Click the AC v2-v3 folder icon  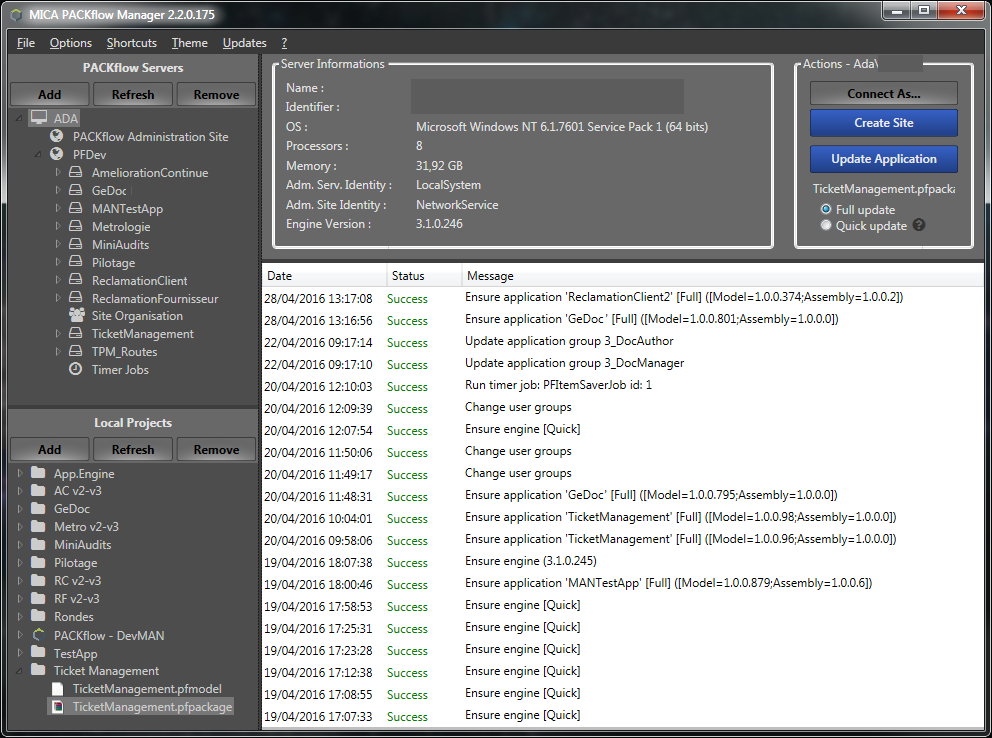[x=38, y=490]
